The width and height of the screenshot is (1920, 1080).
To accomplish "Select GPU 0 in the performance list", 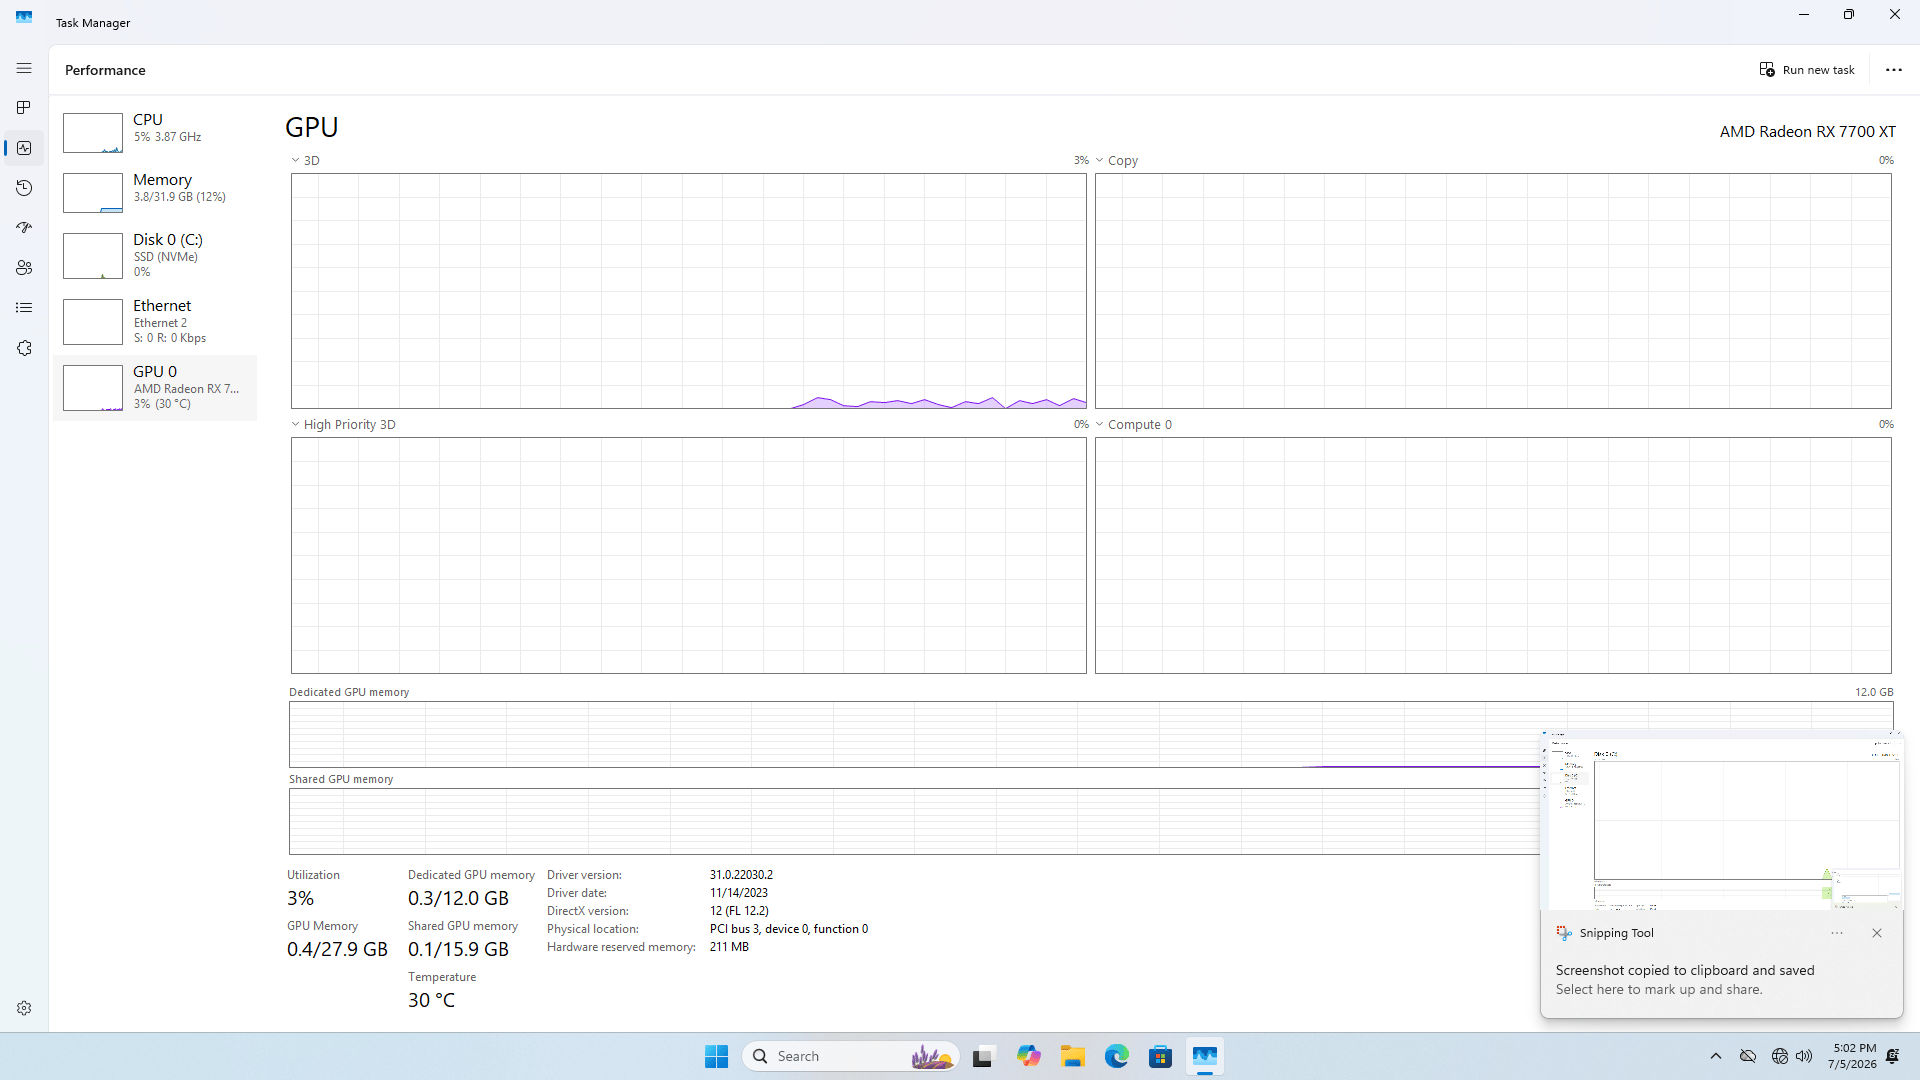I will [155, 387].
